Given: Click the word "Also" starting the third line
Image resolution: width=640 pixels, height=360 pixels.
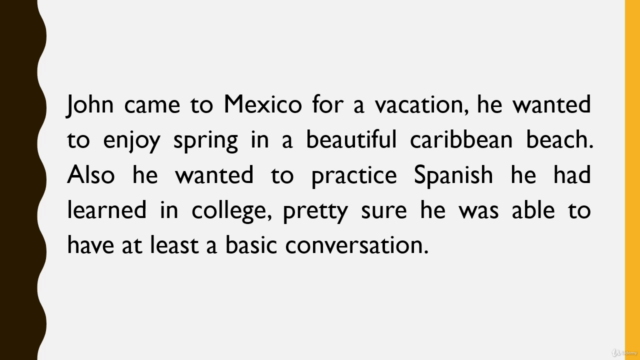Looking at the screenshot, I should (91, 175).
